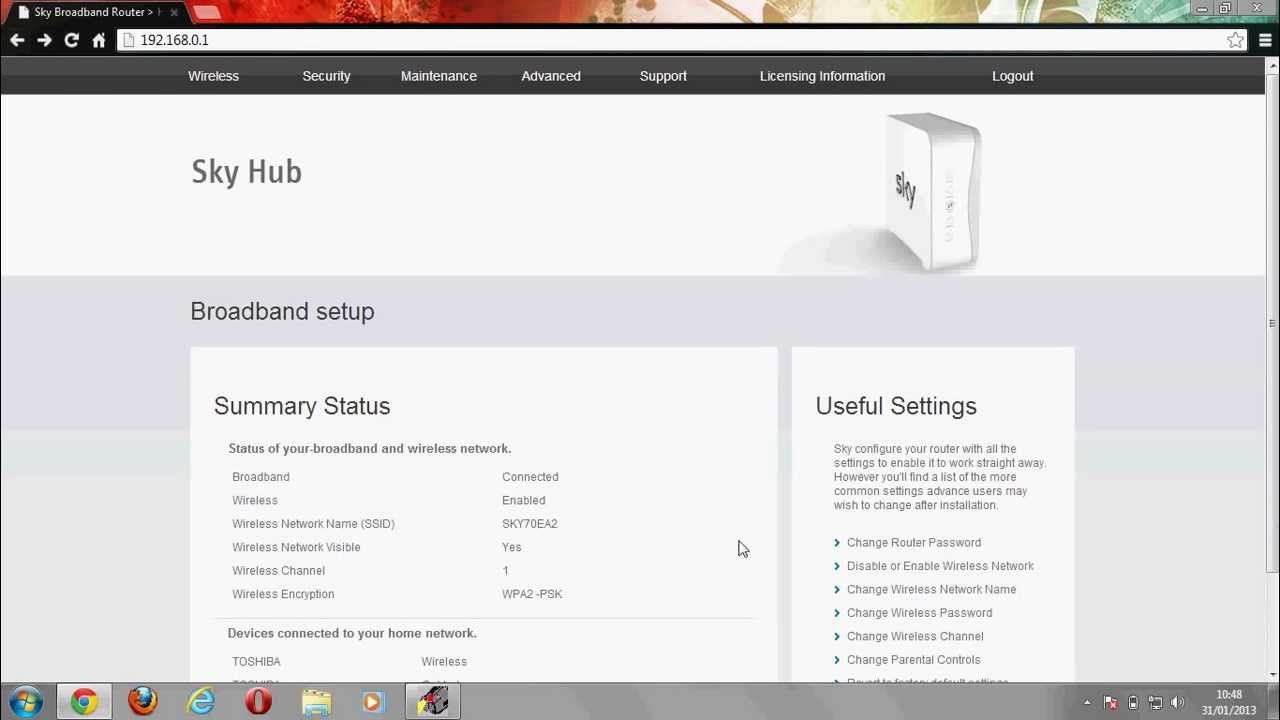Click the SSID value SKY70EA2
The width and height of the screenshot is (1280, 720).
coord(529,524)
